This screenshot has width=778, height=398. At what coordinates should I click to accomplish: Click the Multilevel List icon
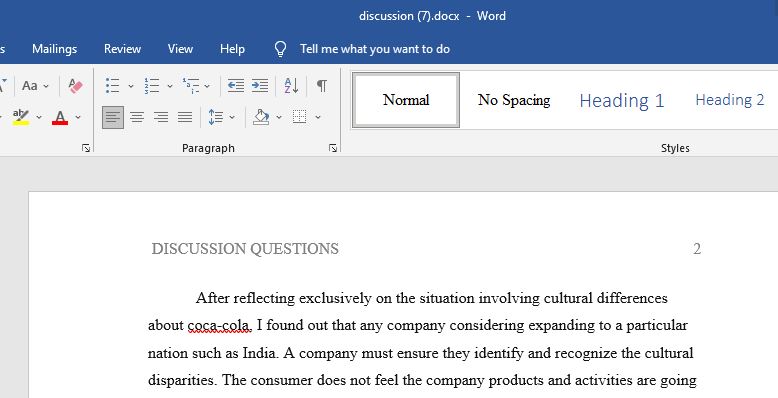(x=191, y=85)
